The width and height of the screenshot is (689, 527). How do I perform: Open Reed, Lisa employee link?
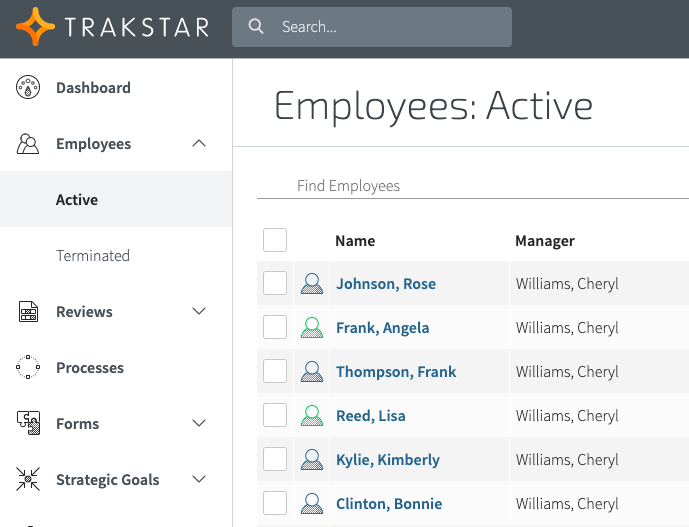(x=370, y=416)
